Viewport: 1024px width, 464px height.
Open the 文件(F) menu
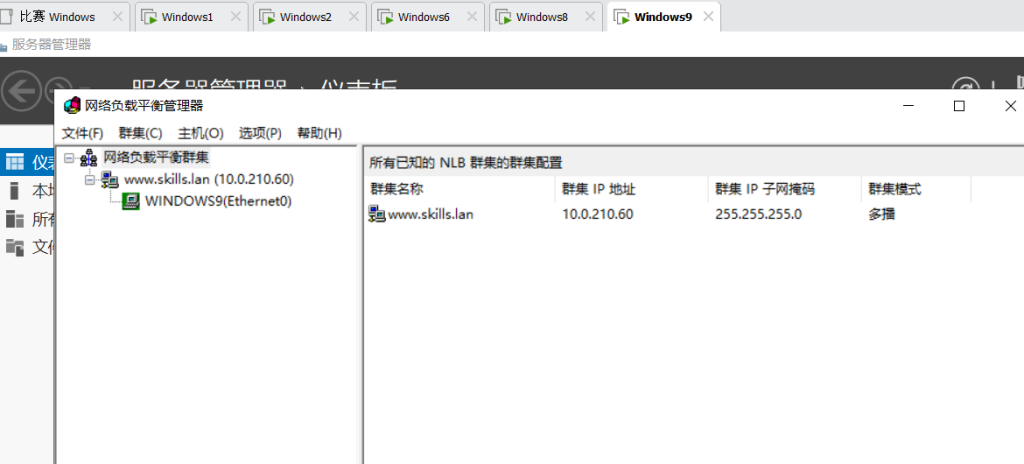(x=82, y=133)
